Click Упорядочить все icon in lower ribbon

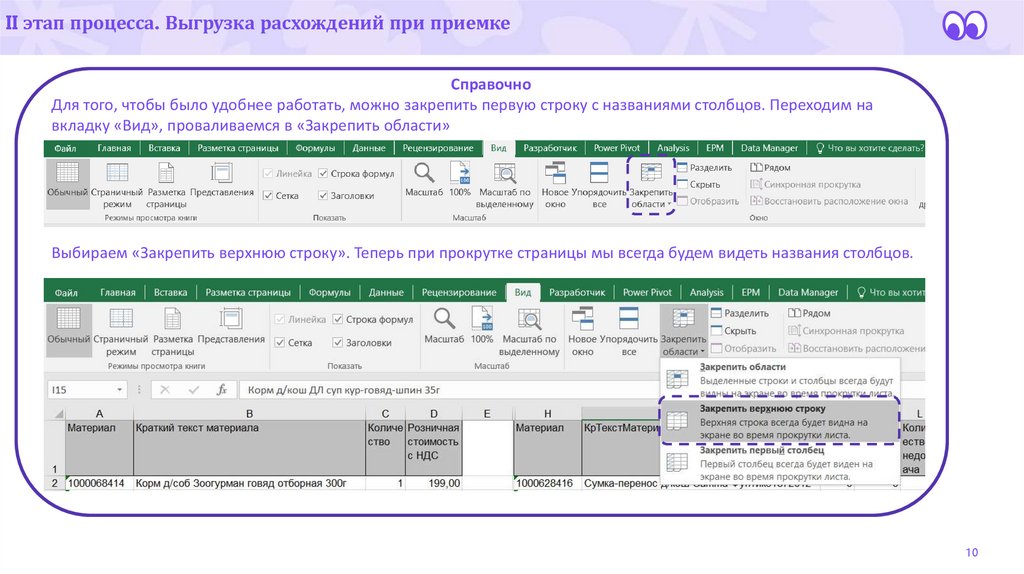628,321
